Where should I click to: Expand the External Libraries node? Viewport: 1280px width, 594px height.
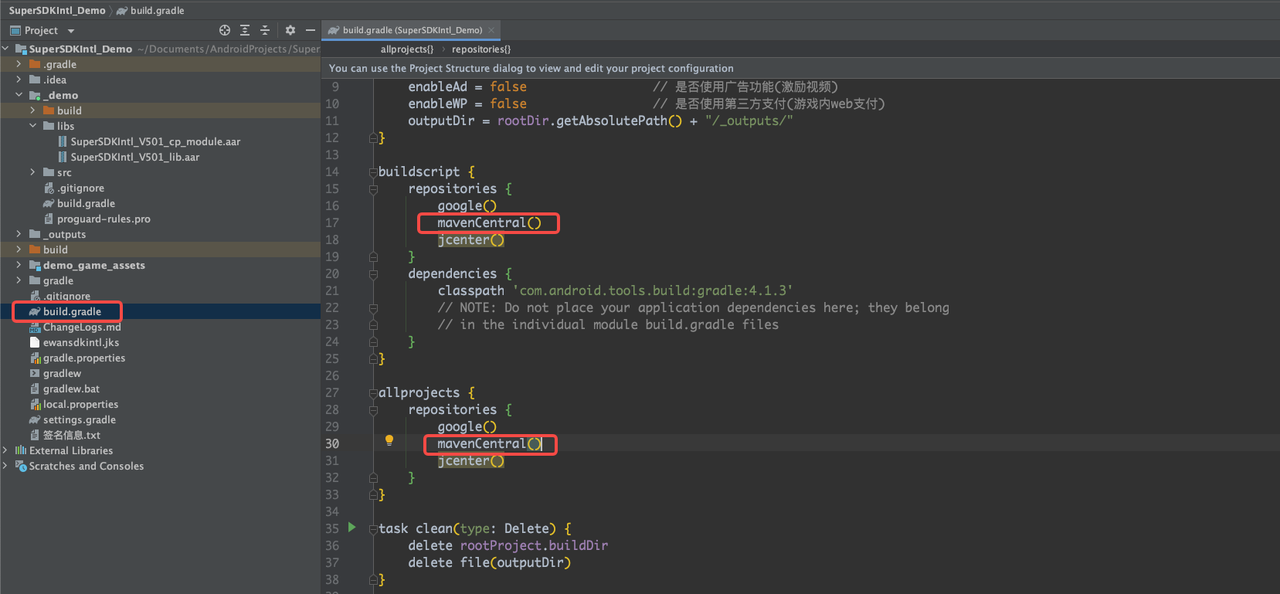[6, 451]
